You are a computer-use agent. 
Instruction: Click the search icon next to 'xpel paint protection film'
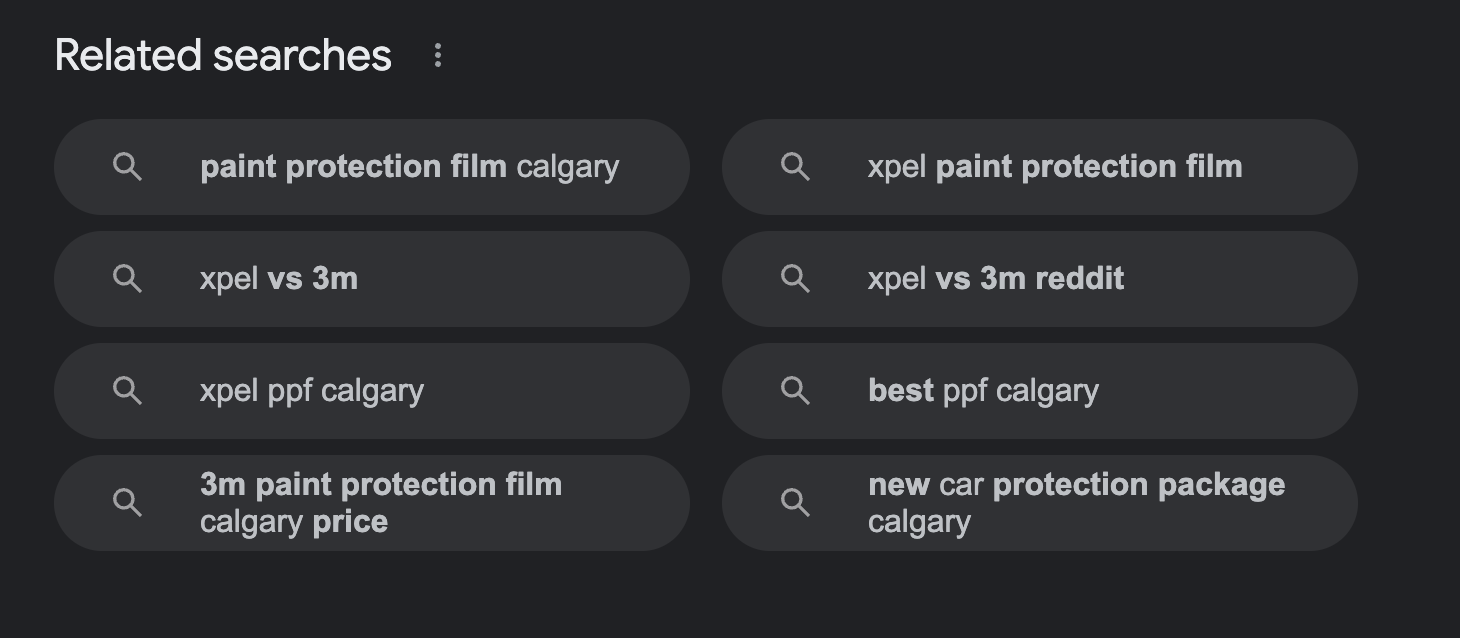[x=795, y=167]
